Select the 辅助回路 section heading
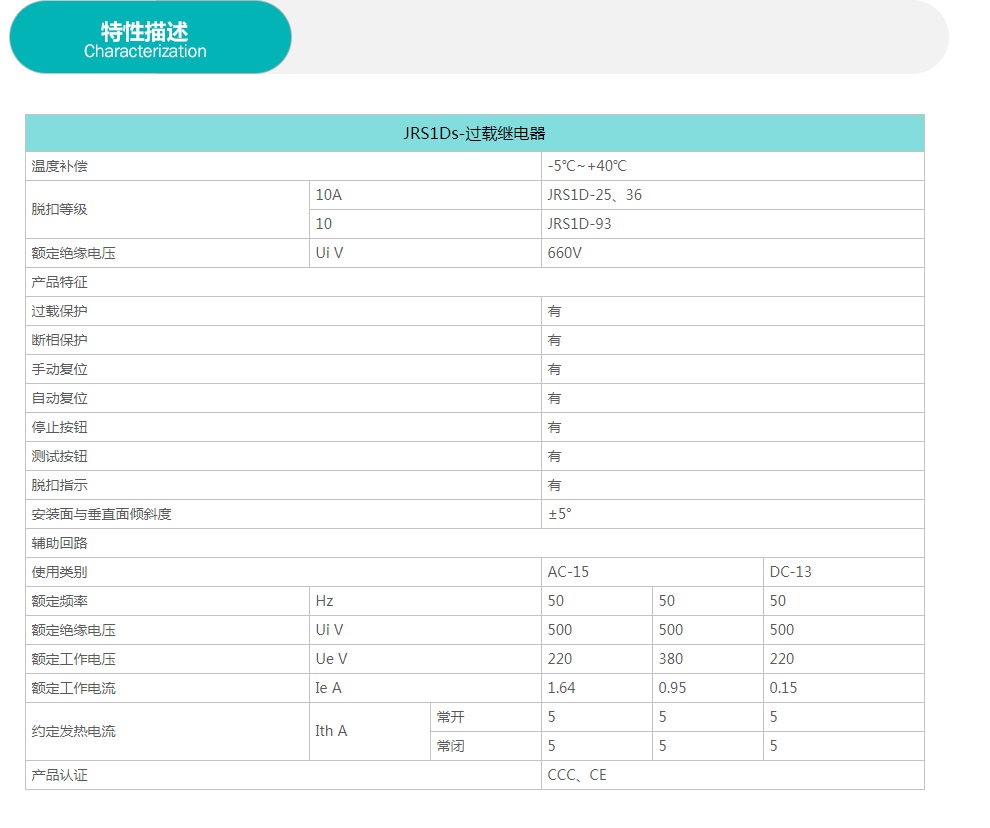 click(x=59, y=544)
